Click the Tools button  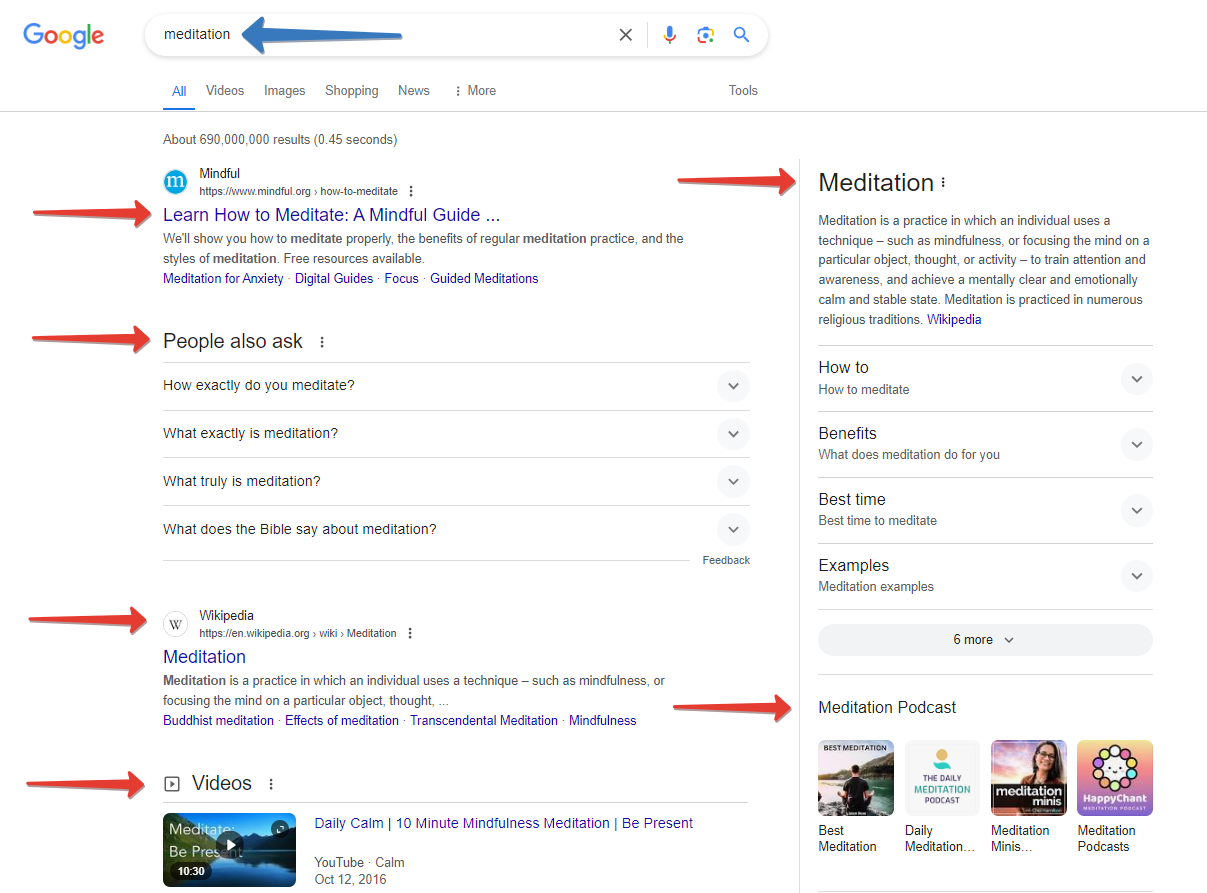click(743, 91)
